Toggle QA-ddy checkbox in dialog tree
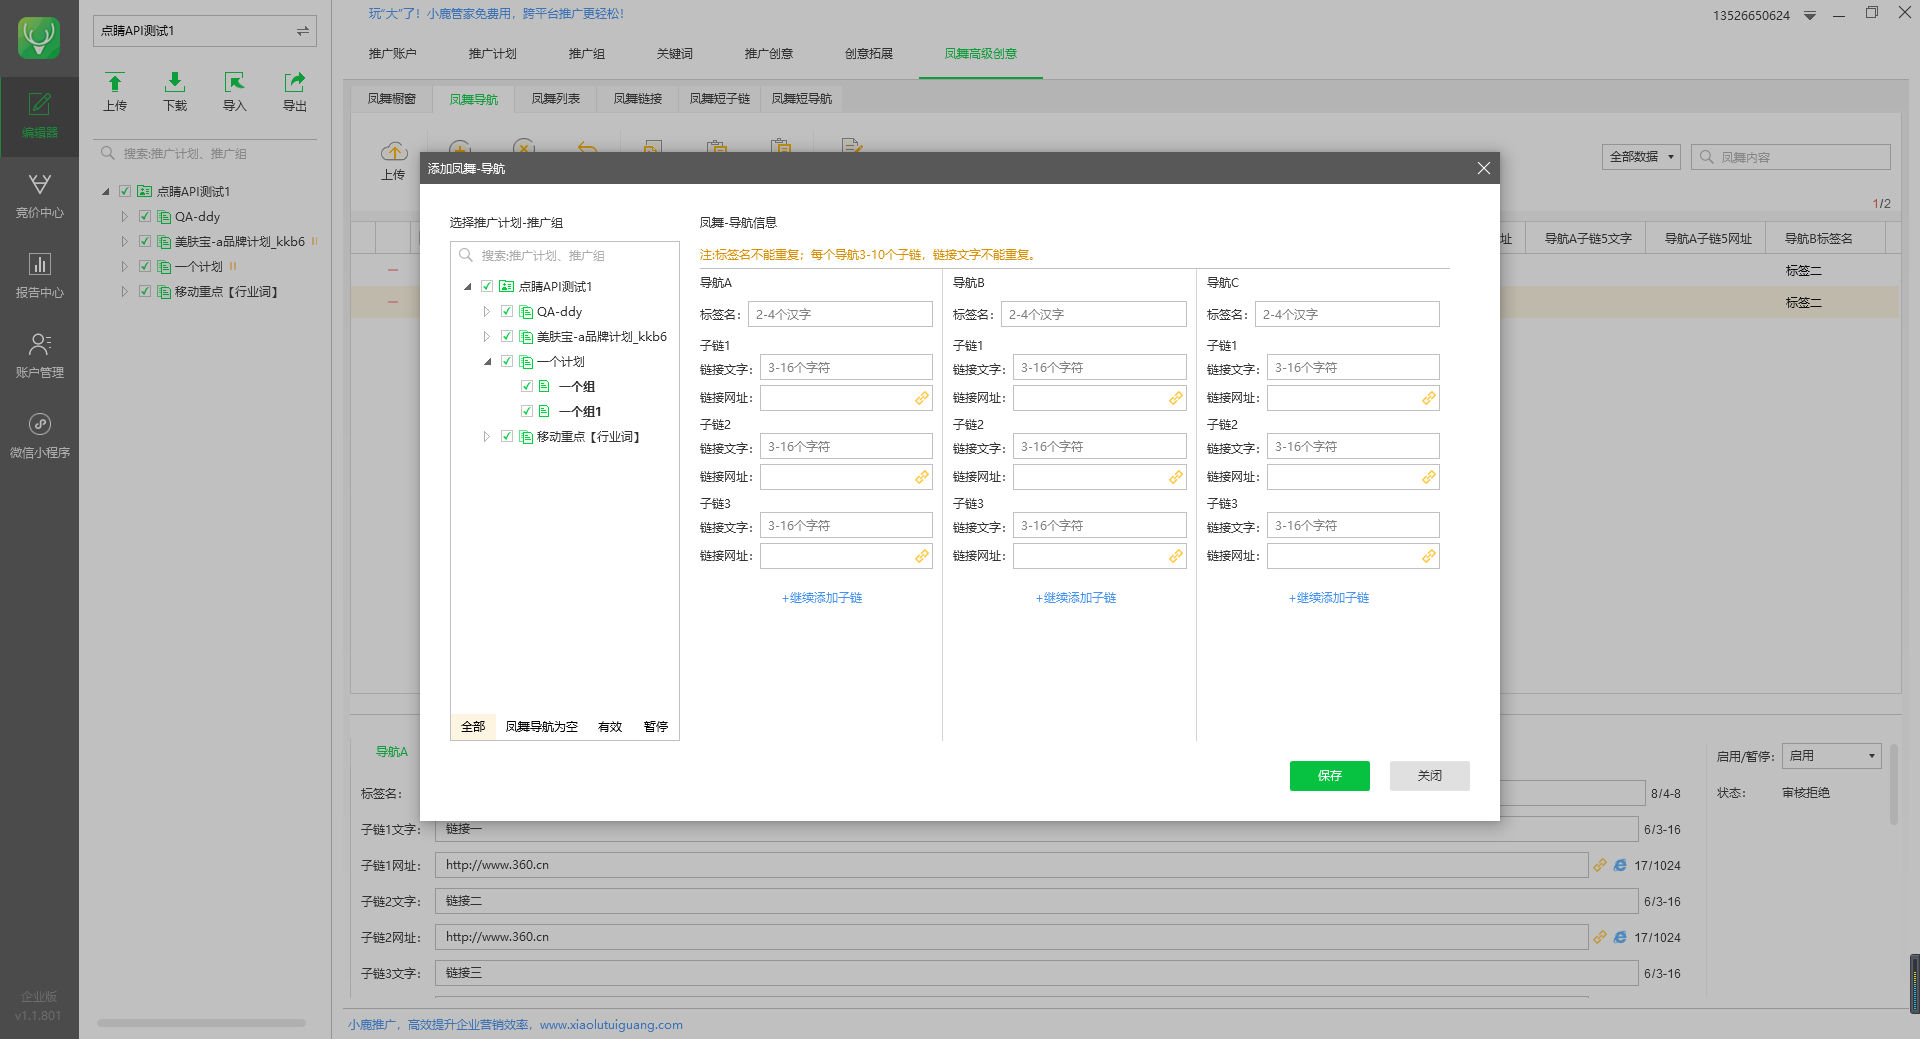The image size is (1920, 1039). (507, 311)
